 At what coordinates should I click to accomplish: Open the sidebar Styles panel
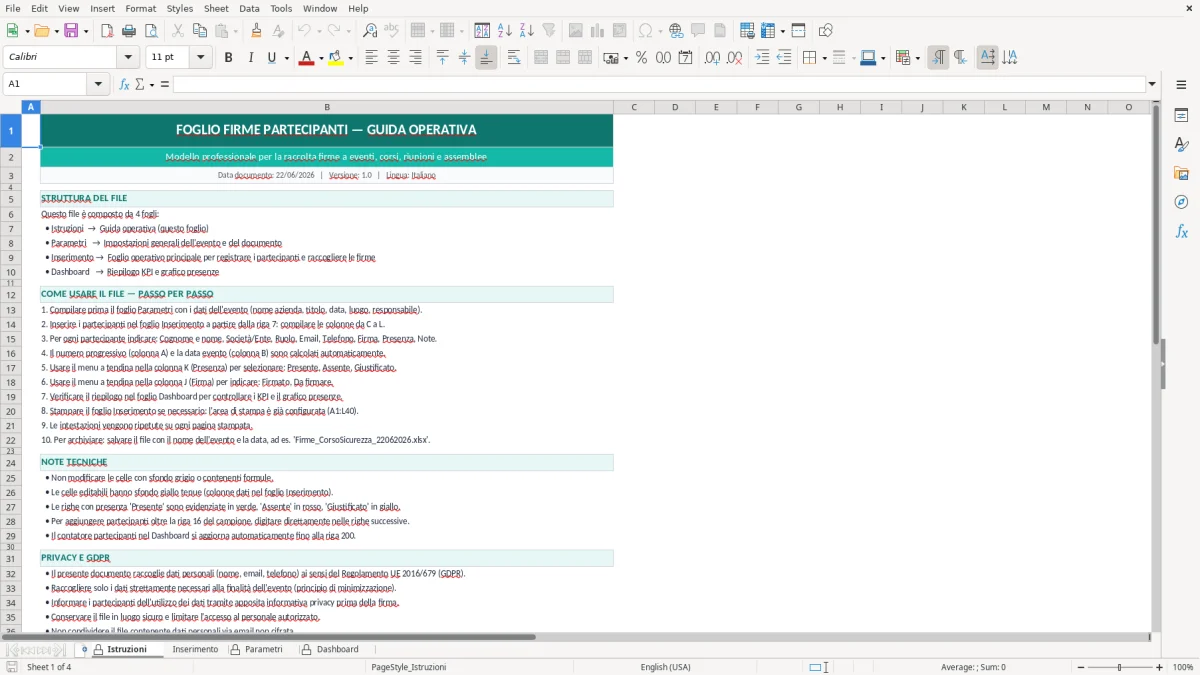point(1181,145)
